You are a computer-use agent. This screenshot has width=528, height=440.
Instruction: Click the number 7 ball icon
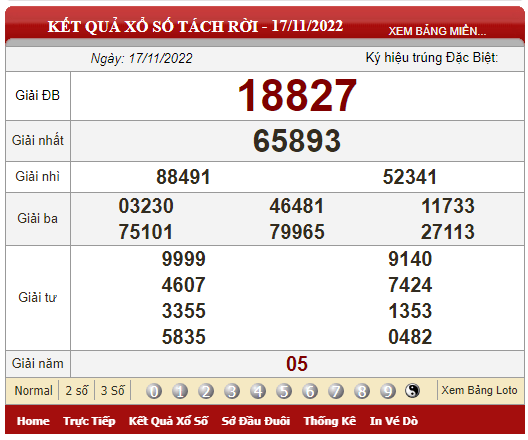(x=336, y=391)
